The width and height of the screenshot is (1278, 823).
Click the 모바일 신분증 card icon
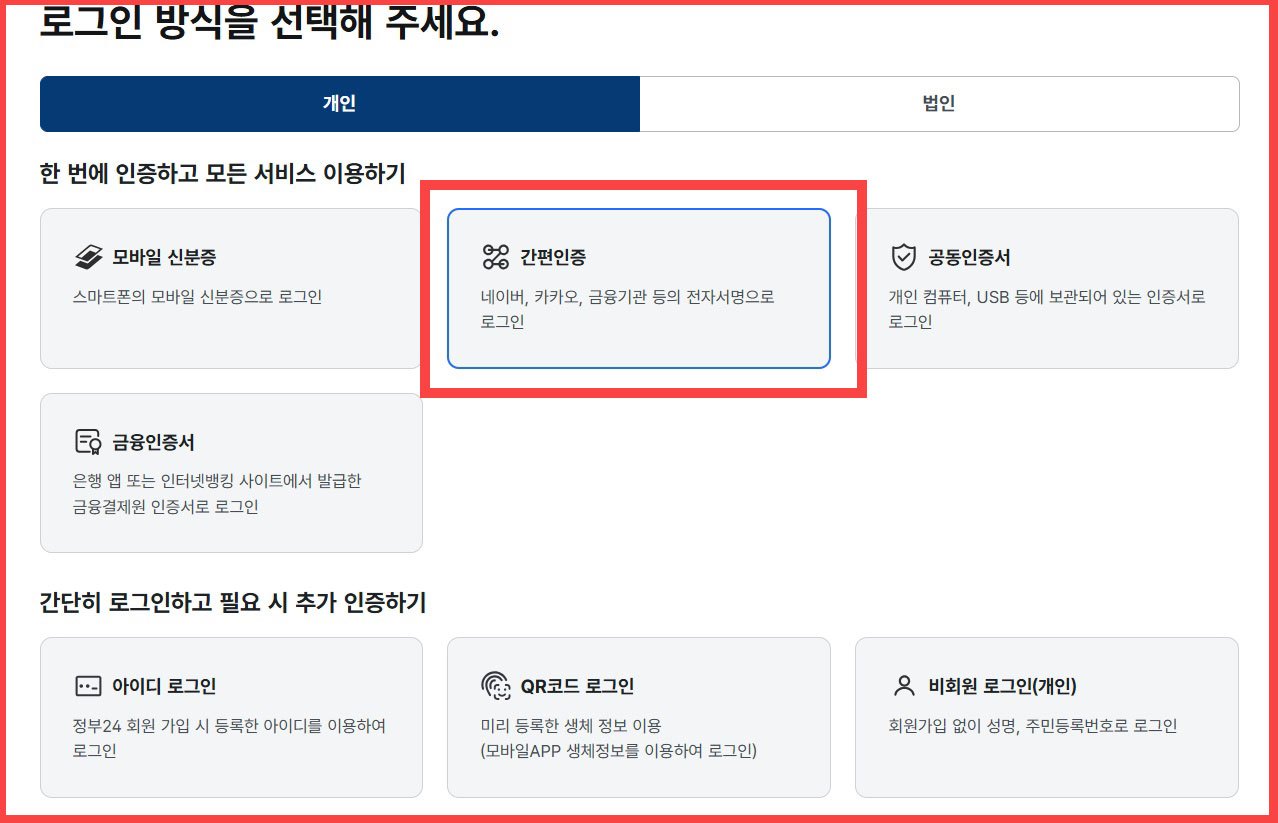(85, 258)
